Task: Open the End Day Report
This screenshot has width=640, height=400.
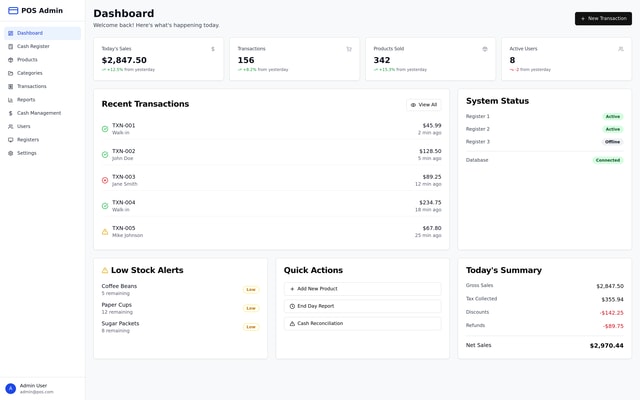Action: point(362,306)
